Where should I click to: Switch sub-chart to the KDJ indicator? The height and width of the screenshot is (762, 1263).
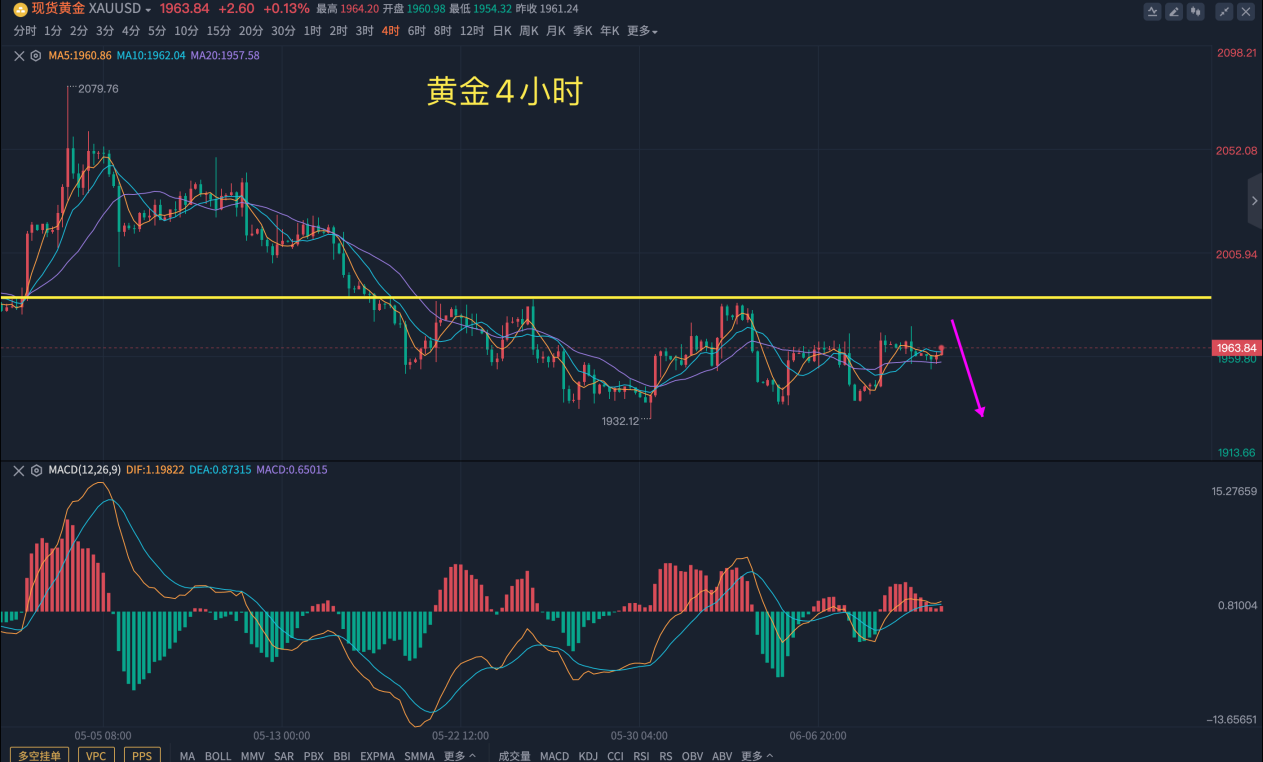(588, 756)
